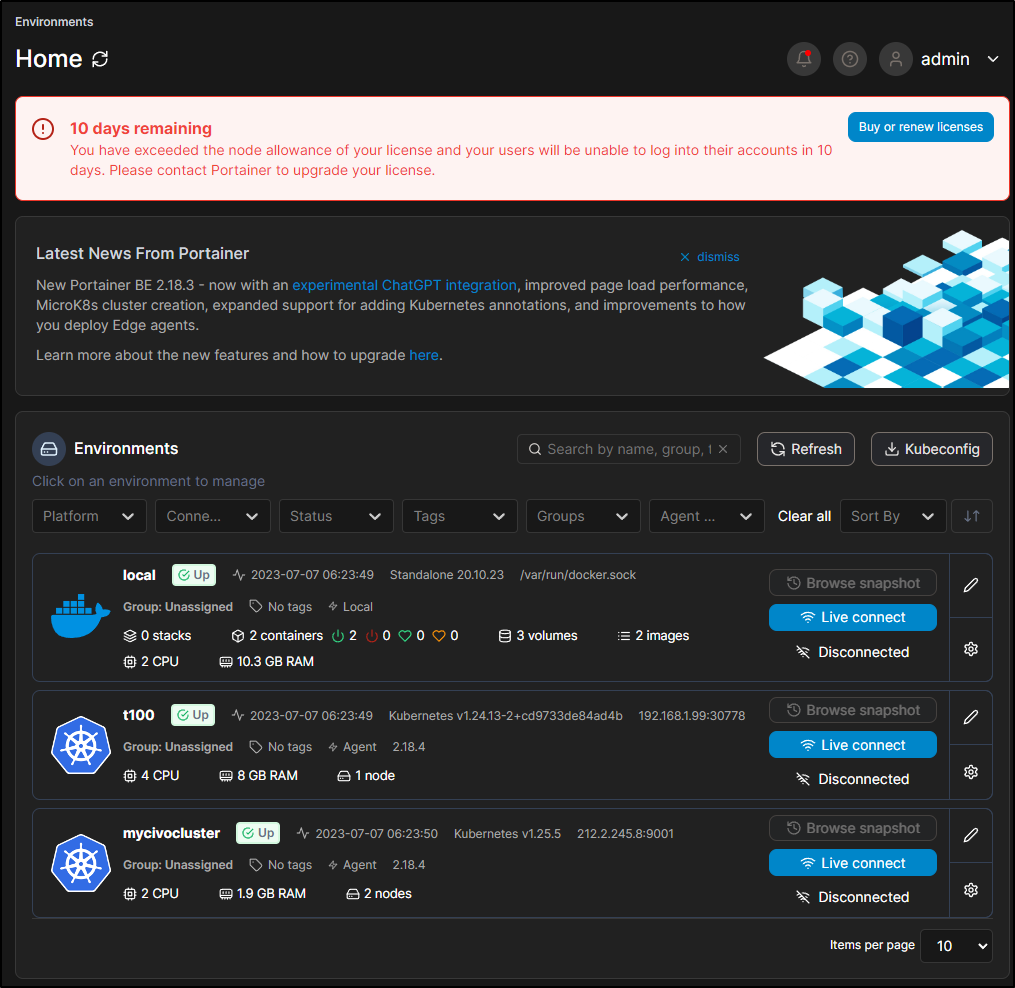Viewport: 1015px width, 988px height.
Task: Click Buy or renew licenses button
Action: click(920, 127)
